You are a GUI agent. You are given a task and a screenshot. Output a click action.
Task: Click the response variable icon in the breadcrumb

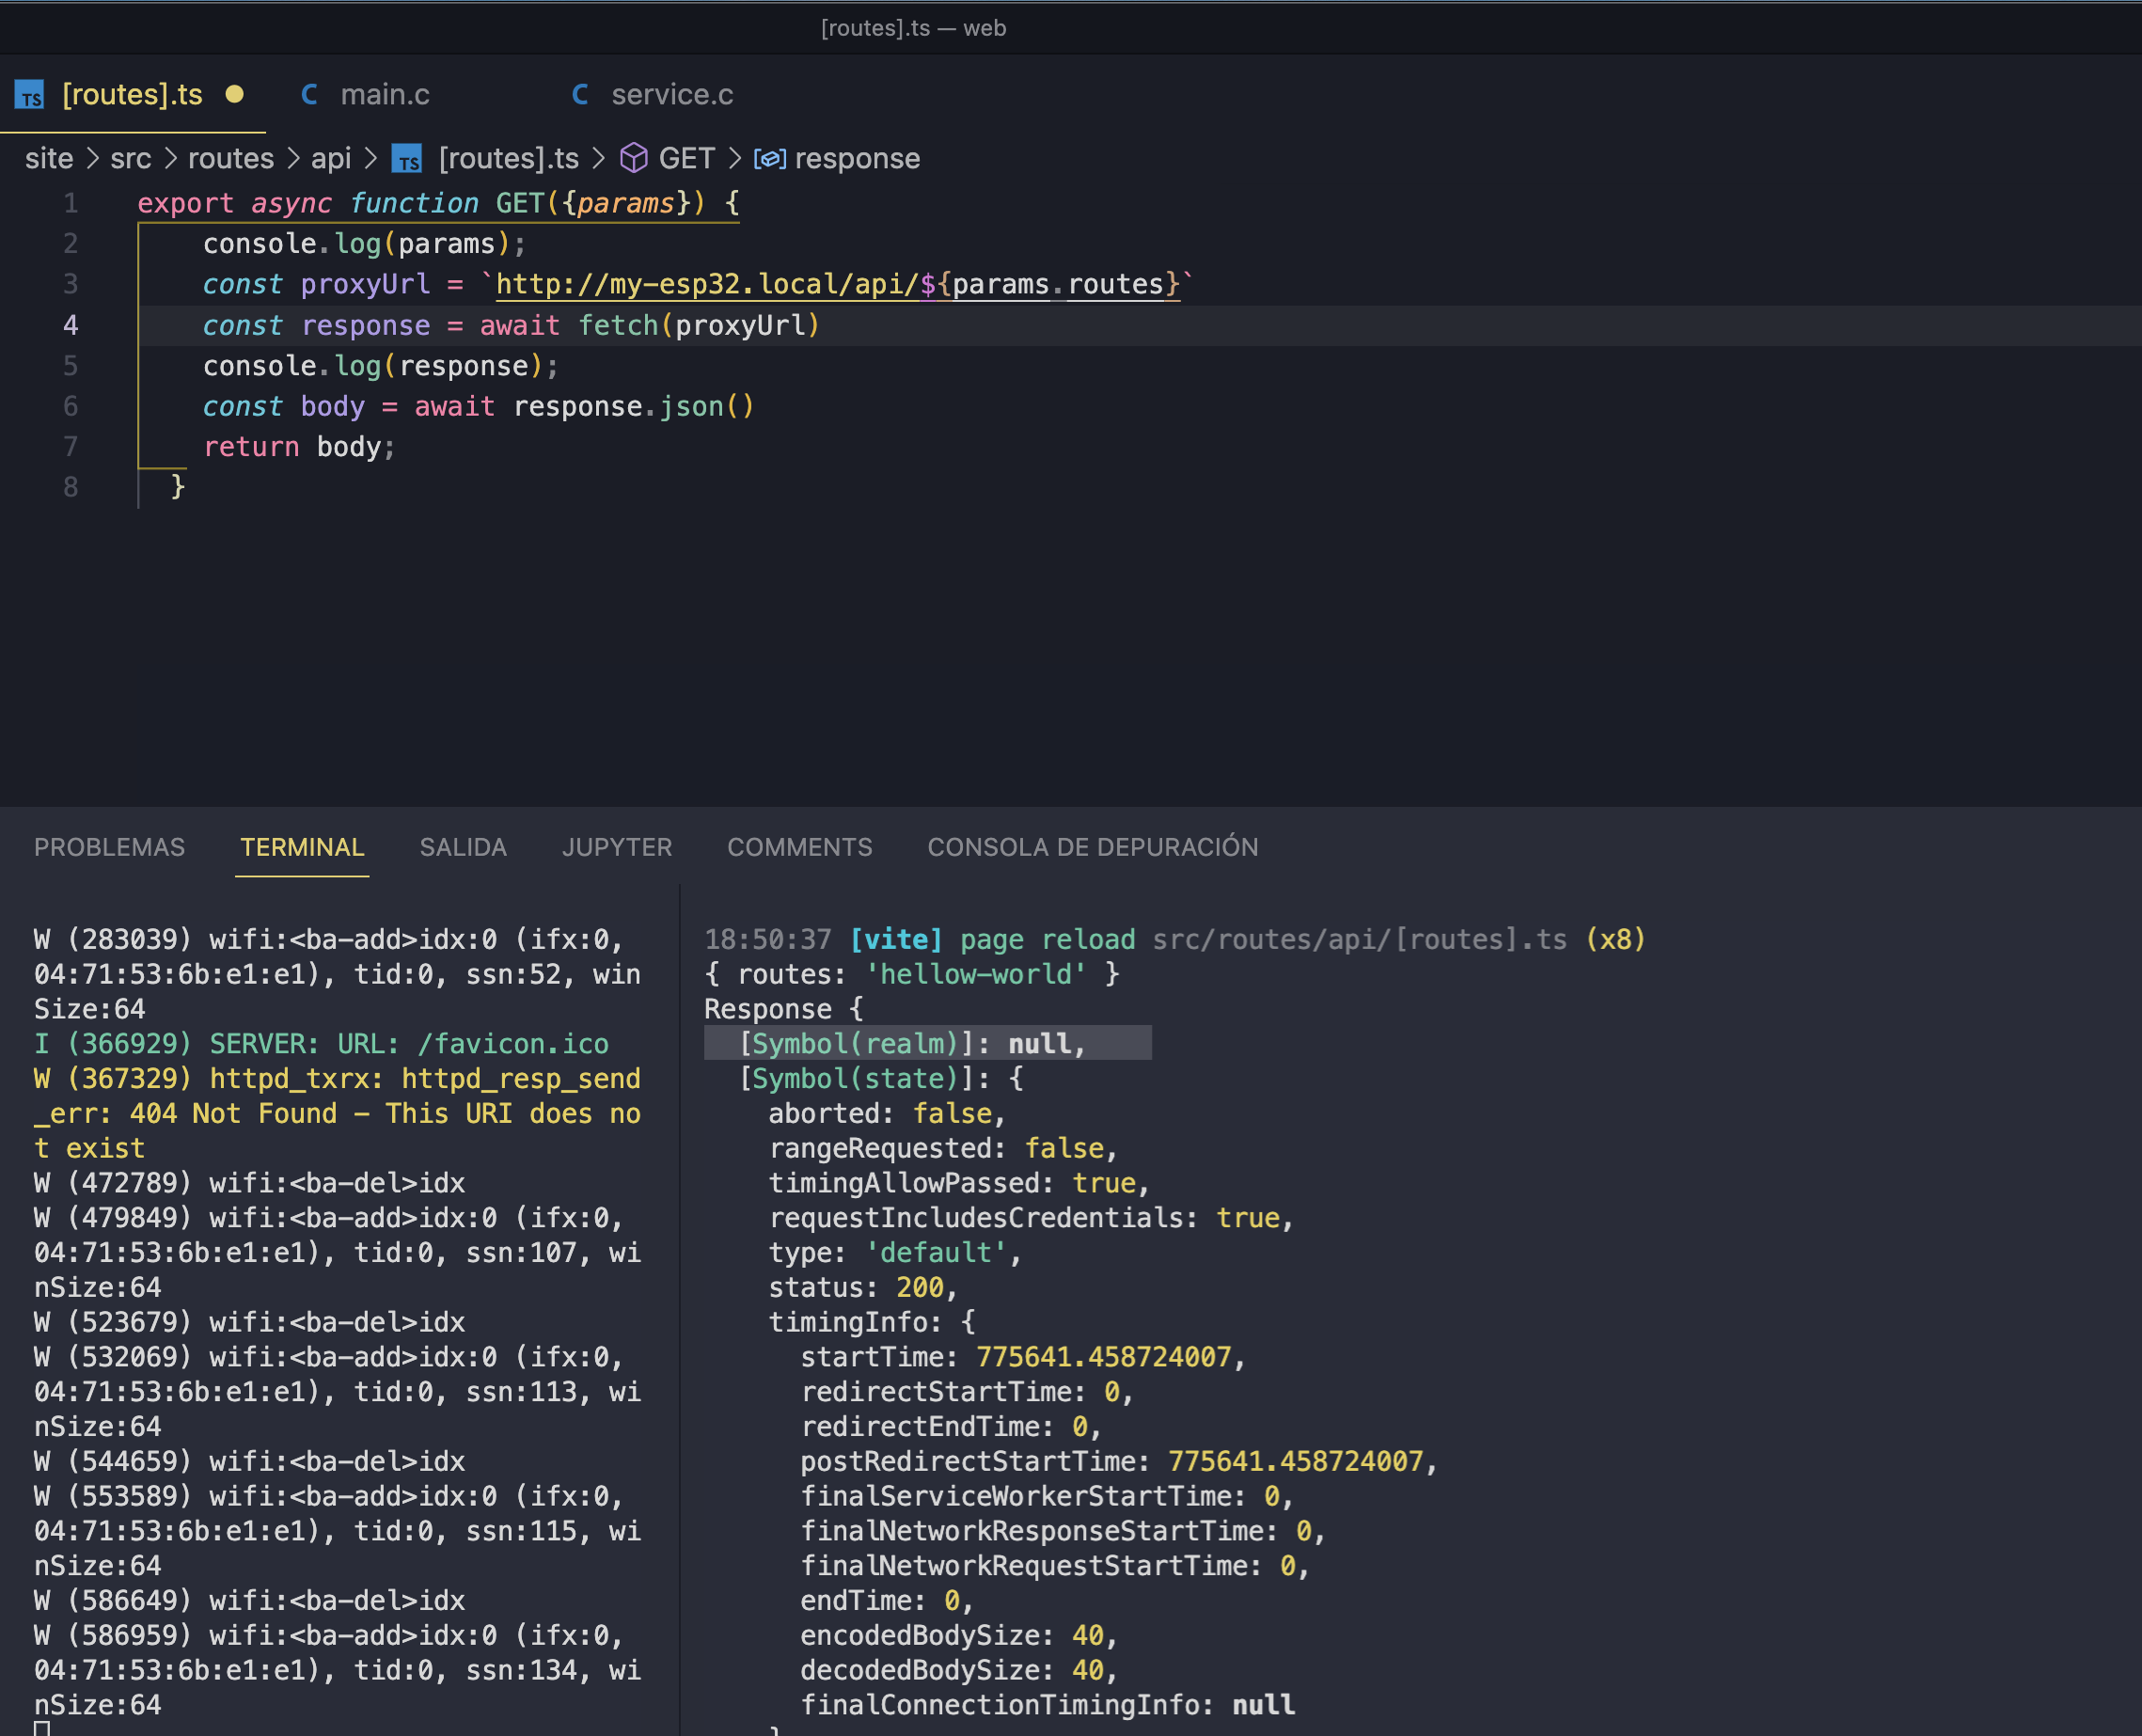[x=769, y=159]
